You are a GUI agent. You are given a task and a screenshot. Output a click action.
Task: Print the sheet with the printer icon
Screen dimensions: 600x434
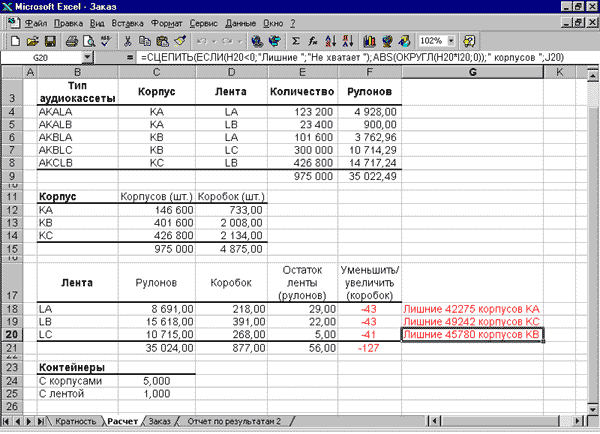(x=72, y=41)
